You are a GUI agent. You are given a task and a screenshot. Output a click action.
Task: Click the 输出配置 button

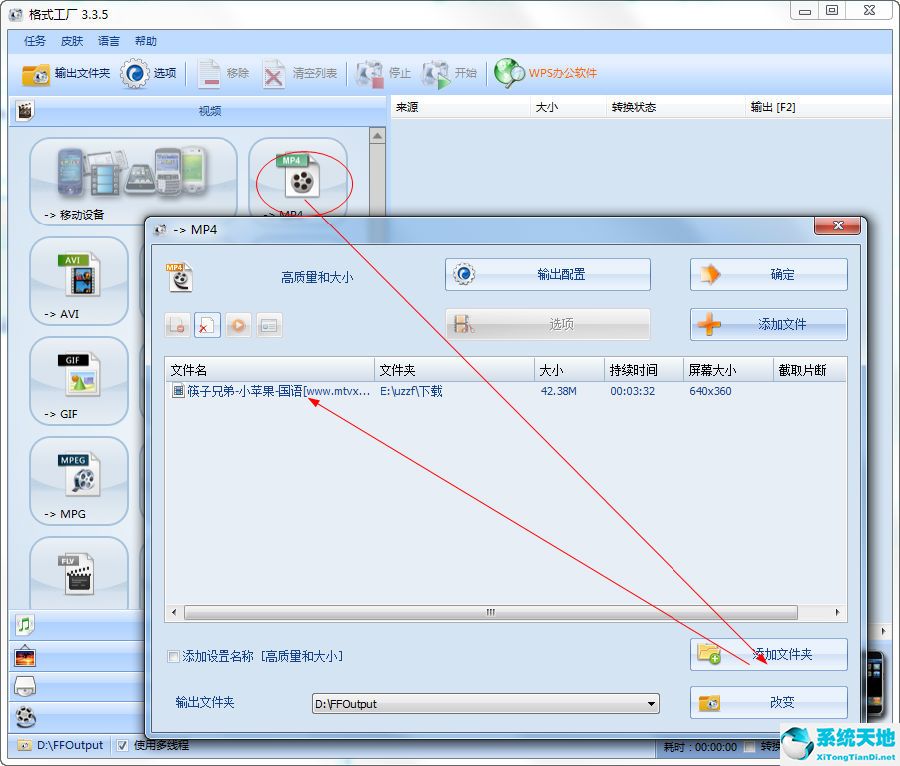click(x=548, y=274)
